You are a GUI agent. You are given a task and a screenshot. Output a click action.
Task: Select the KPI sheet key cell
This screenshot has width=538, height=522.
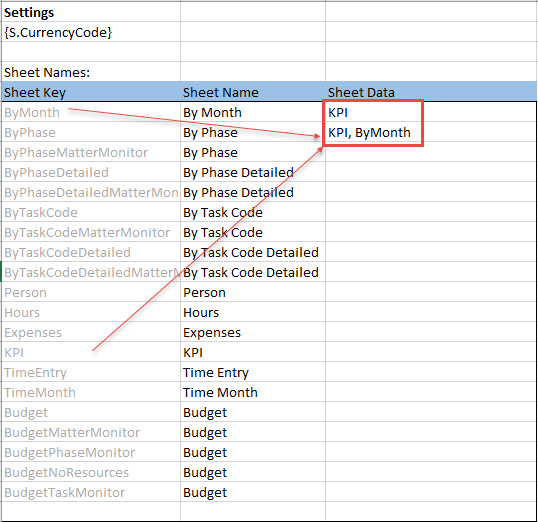tap(91, 352)
